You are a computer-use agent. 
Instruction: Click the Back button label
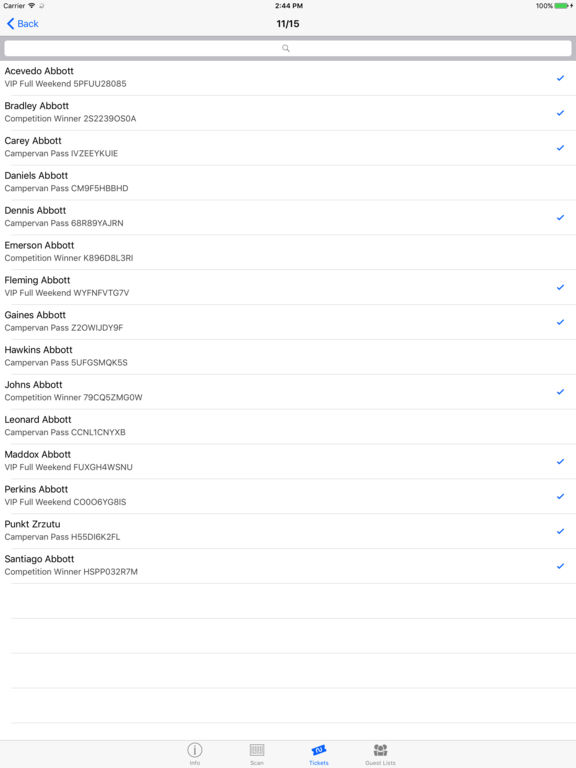click(x=28, y=24)
